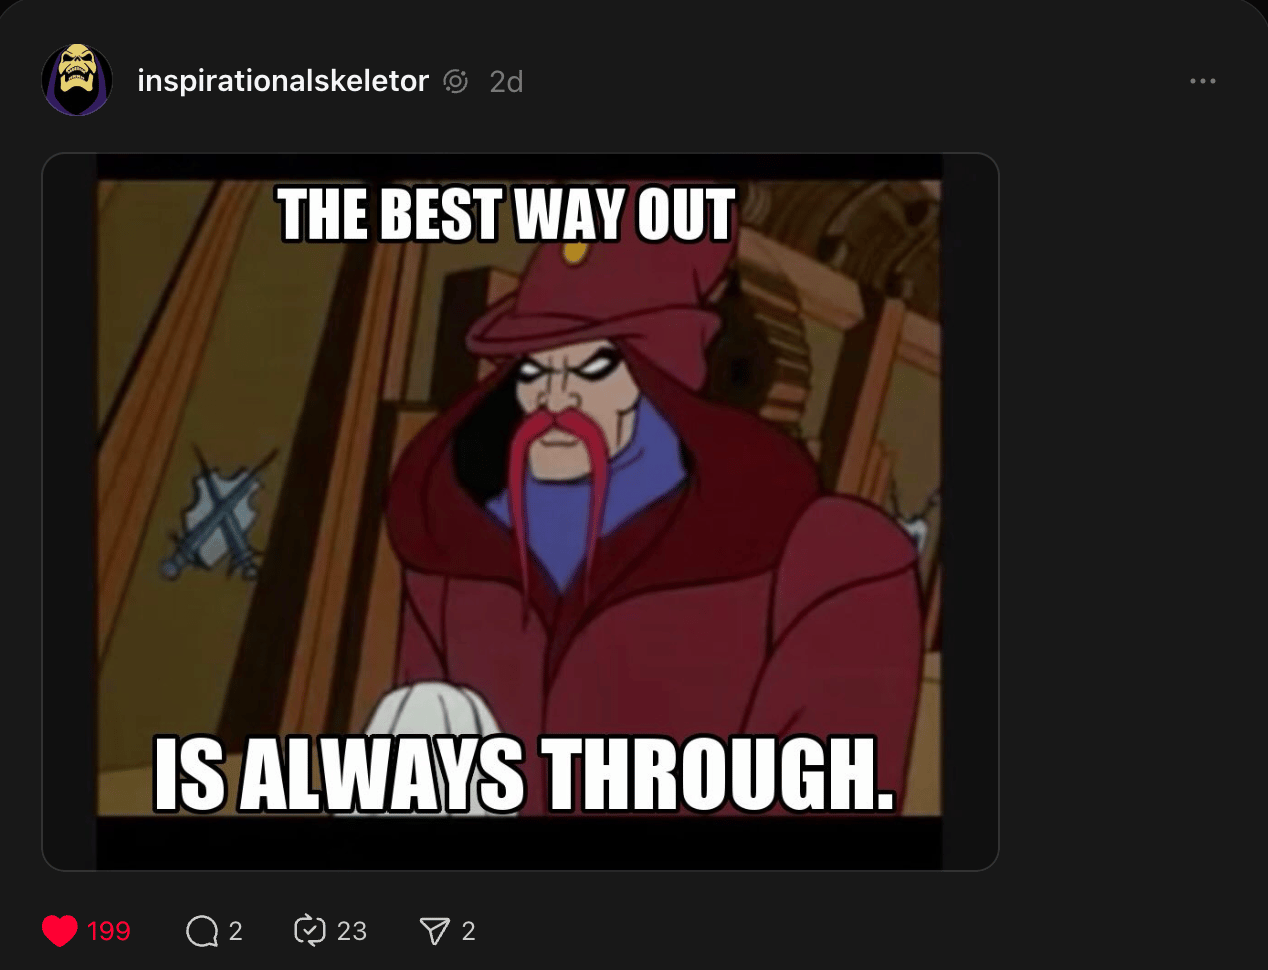1268x970 pixels.
Task: Open the inspirationalskeletor username link
Action: click(x=283, y=81)
